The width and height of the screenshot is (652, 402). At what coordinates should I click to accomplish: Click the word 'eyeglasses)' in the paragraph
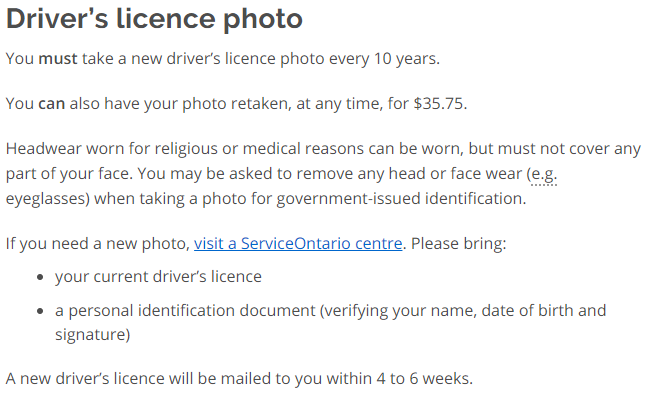pyautogui.click(x=48, y=199)
